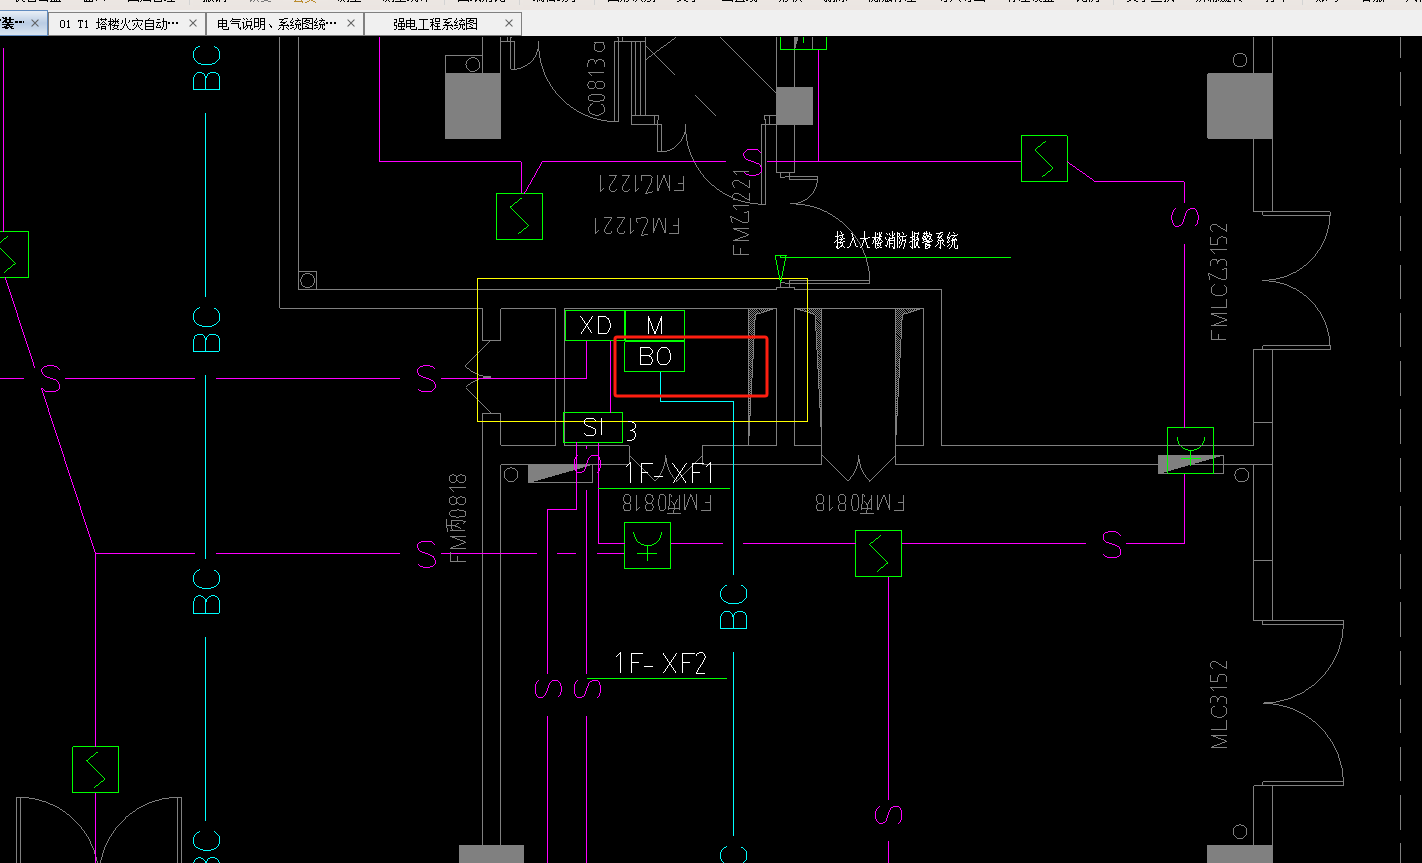Pick the Y-symbol device box below 1F-XF1
The height and width of the screenshot is (863, 1422).
647,545
